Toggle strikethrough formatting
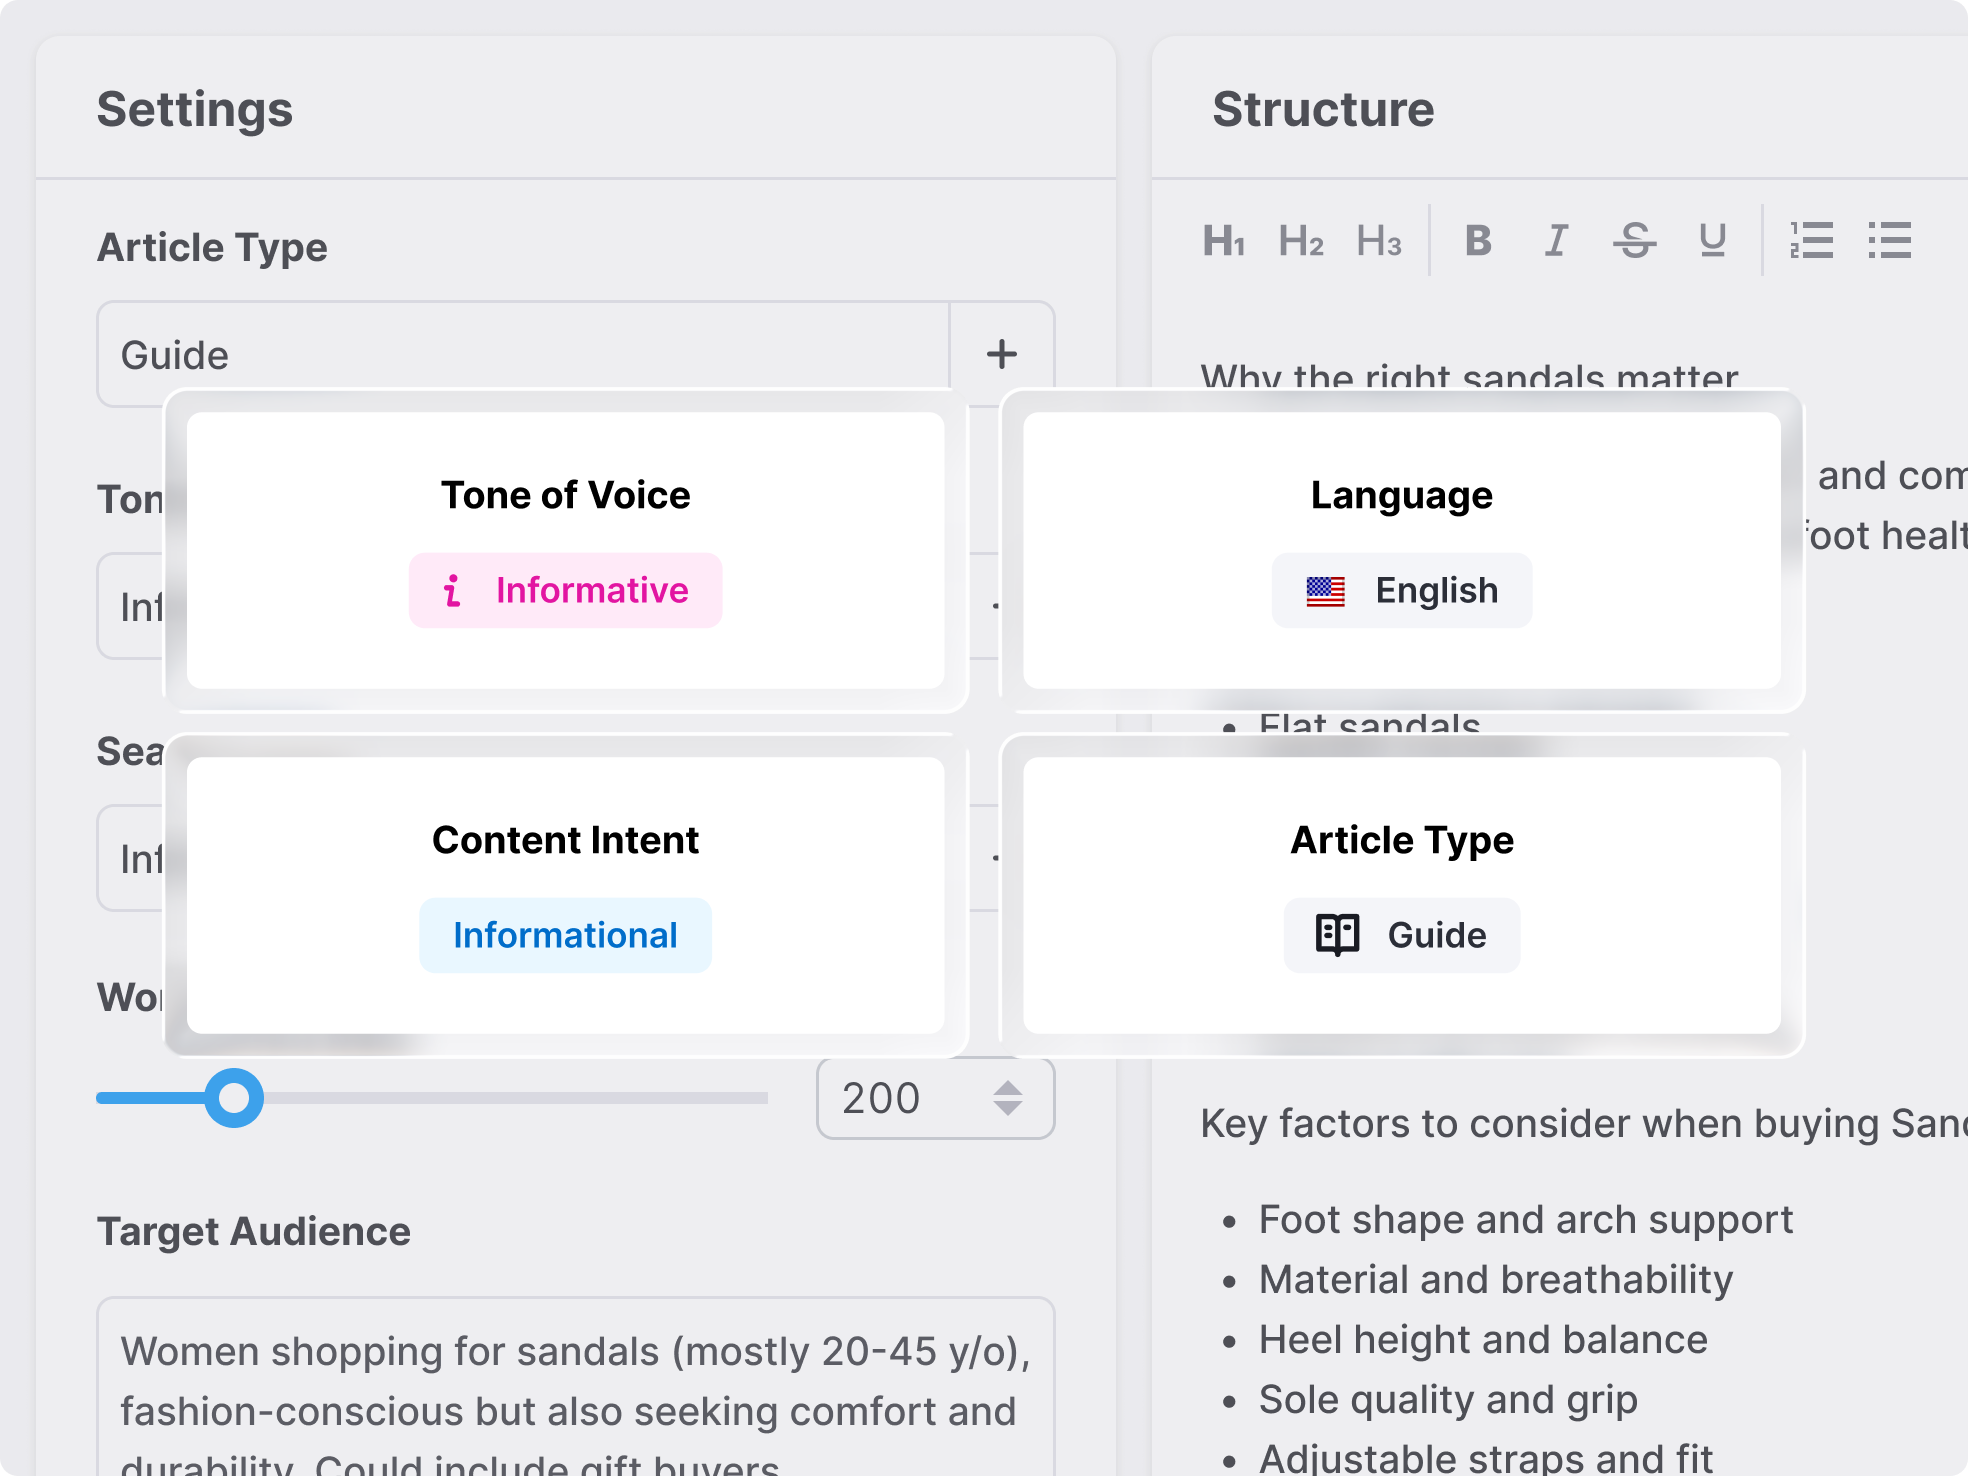Viewport: 1968px width, 1476px height. click(1634, 241)
